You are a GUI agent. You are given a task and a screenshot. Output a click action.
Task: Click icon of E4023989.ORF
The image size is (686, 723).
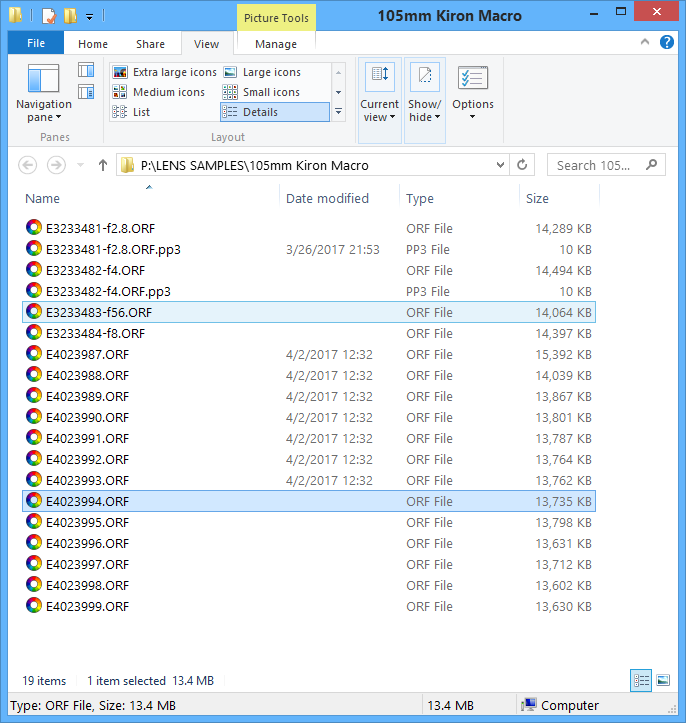[x=34, y=395]
